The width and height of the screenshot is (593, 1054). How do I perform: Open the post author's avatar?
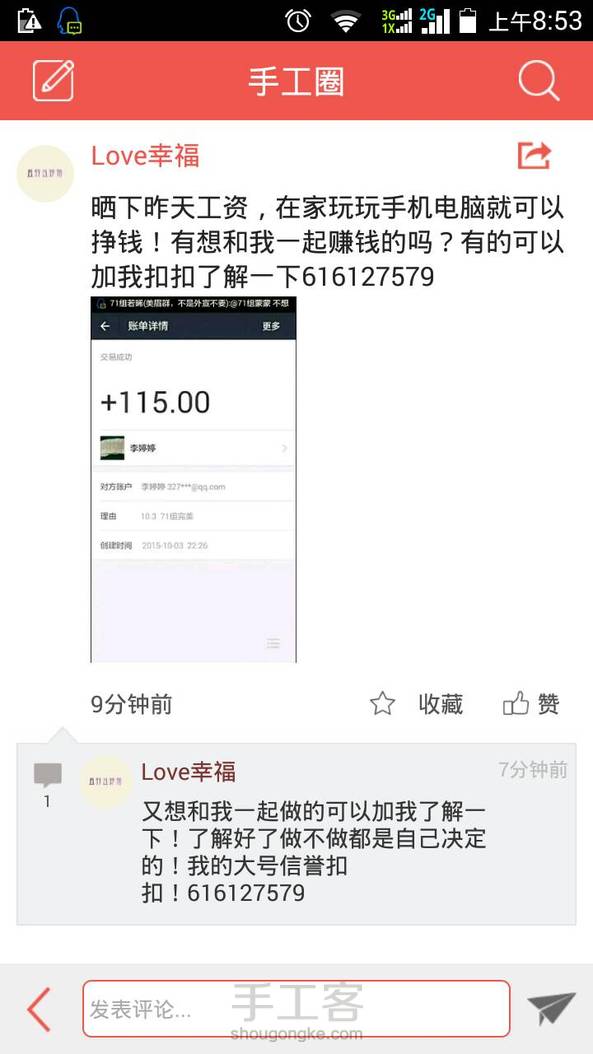(x=45, y=173)
